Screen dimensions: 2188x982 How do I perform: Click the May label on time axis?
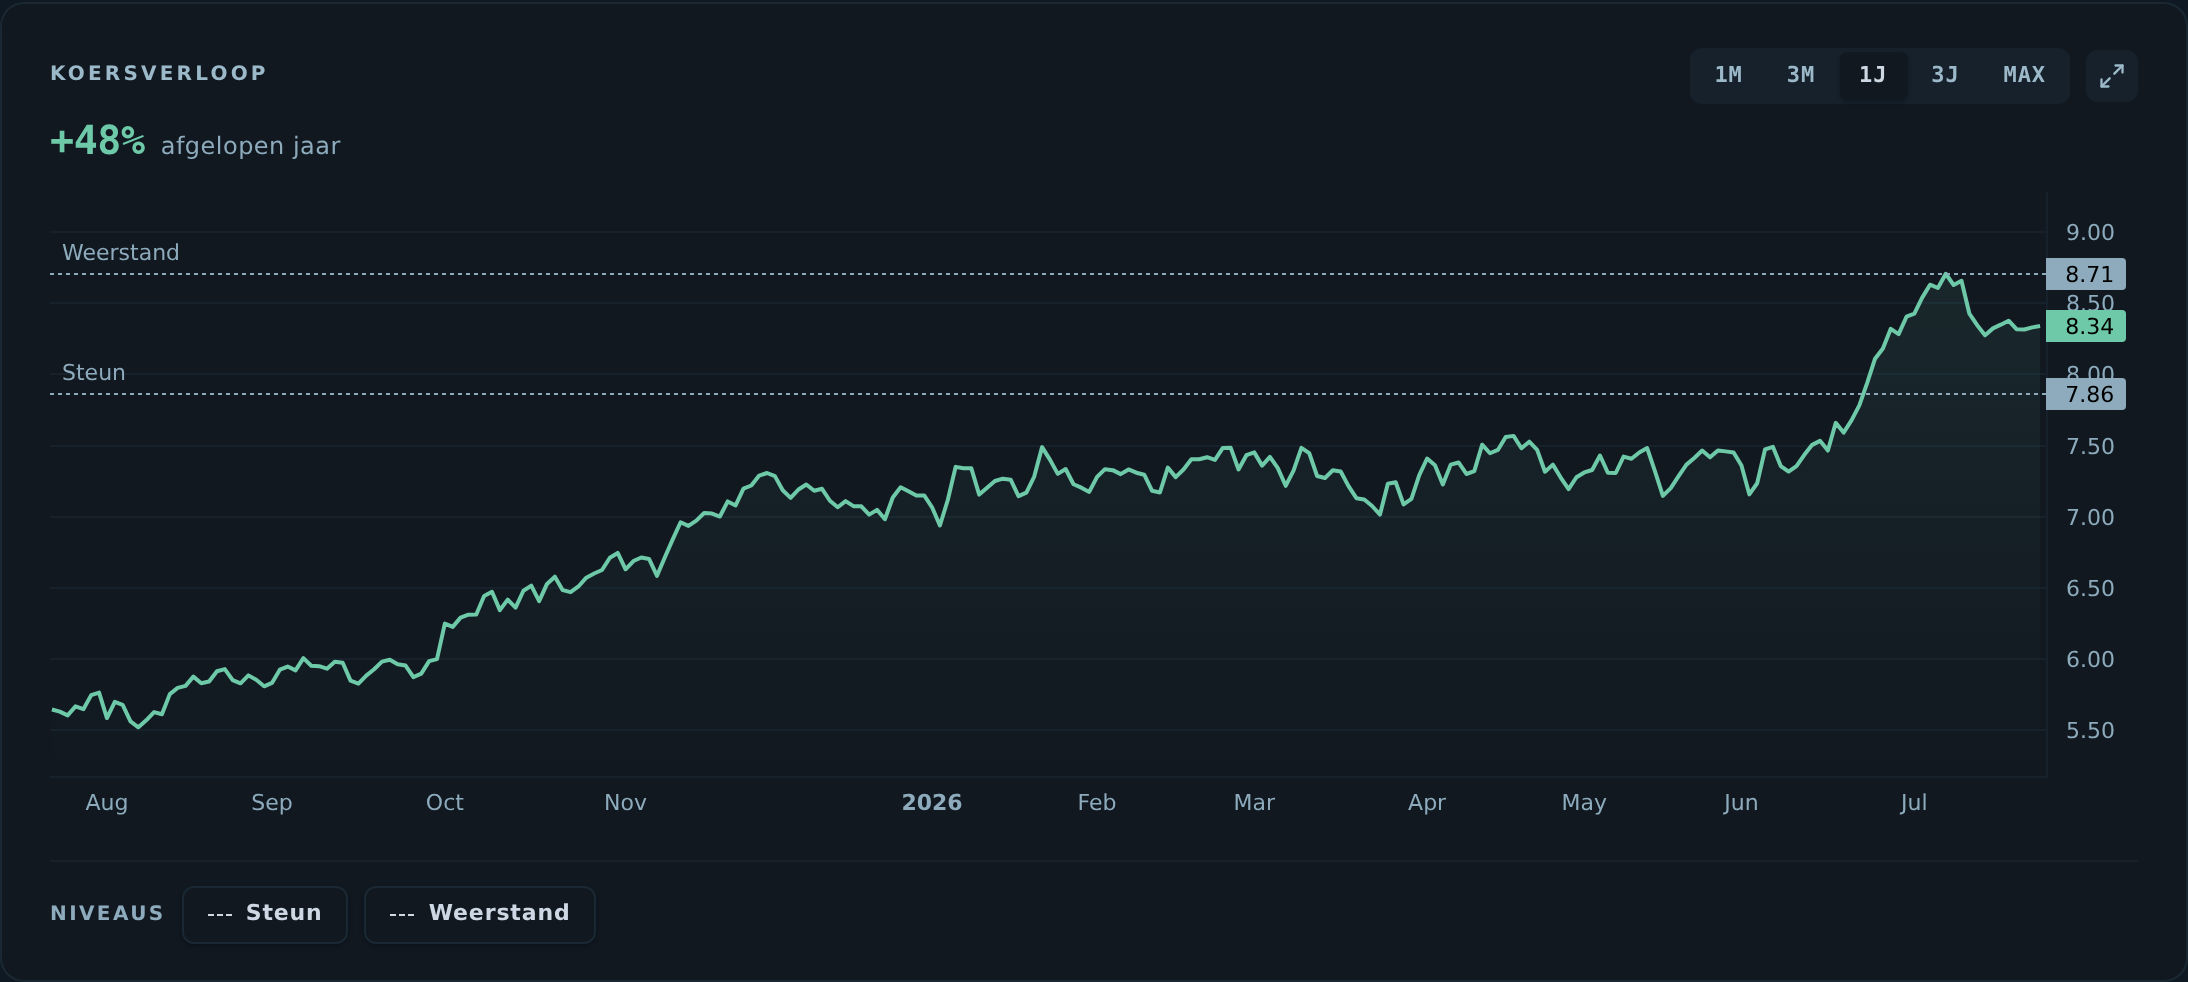click(1584, 803)
